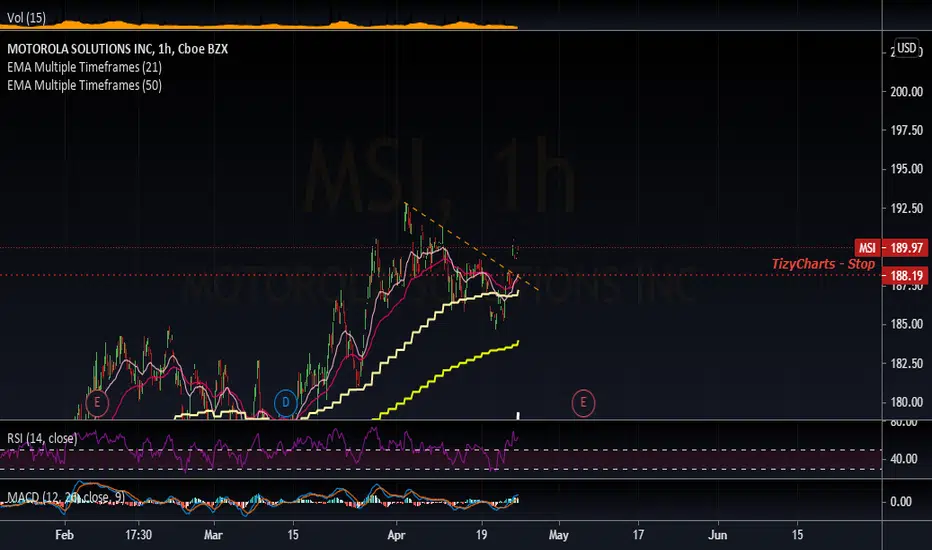932x550 pixels.
Task: Click the Mar label on time axis
Action: click(213, 535)
